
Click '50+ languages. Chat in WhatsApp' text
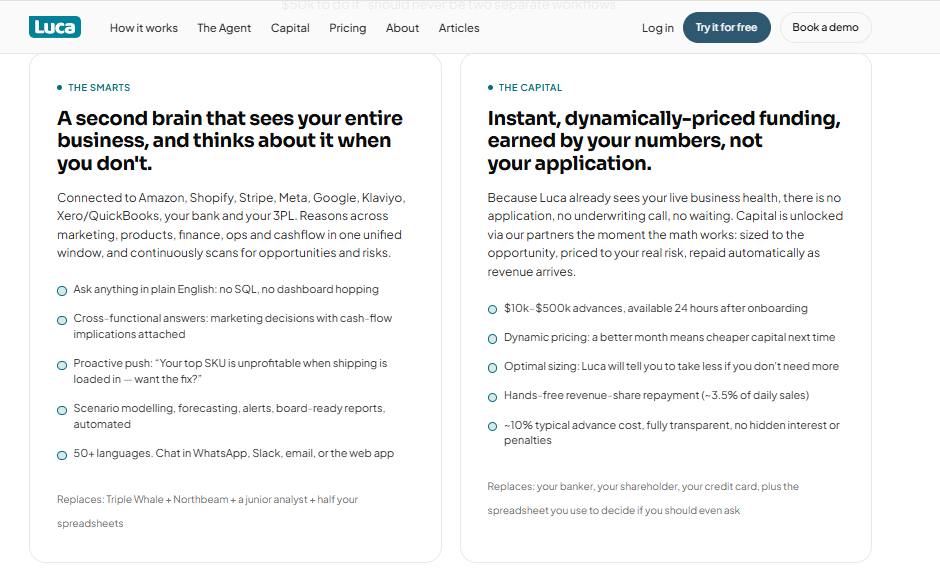pyautogui.click(x=234, y=453)
